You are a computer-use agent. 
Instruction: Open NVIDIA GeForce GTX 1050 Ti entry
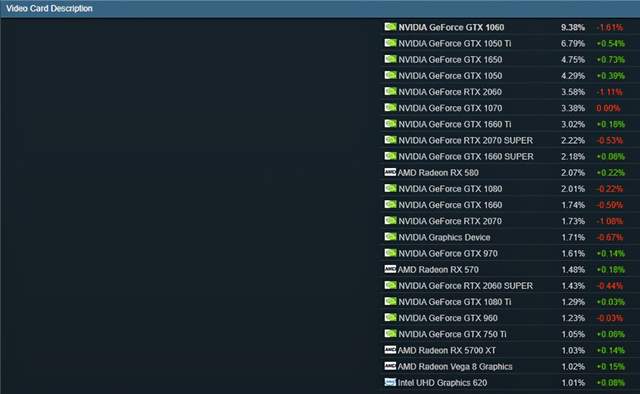point(455,43)
